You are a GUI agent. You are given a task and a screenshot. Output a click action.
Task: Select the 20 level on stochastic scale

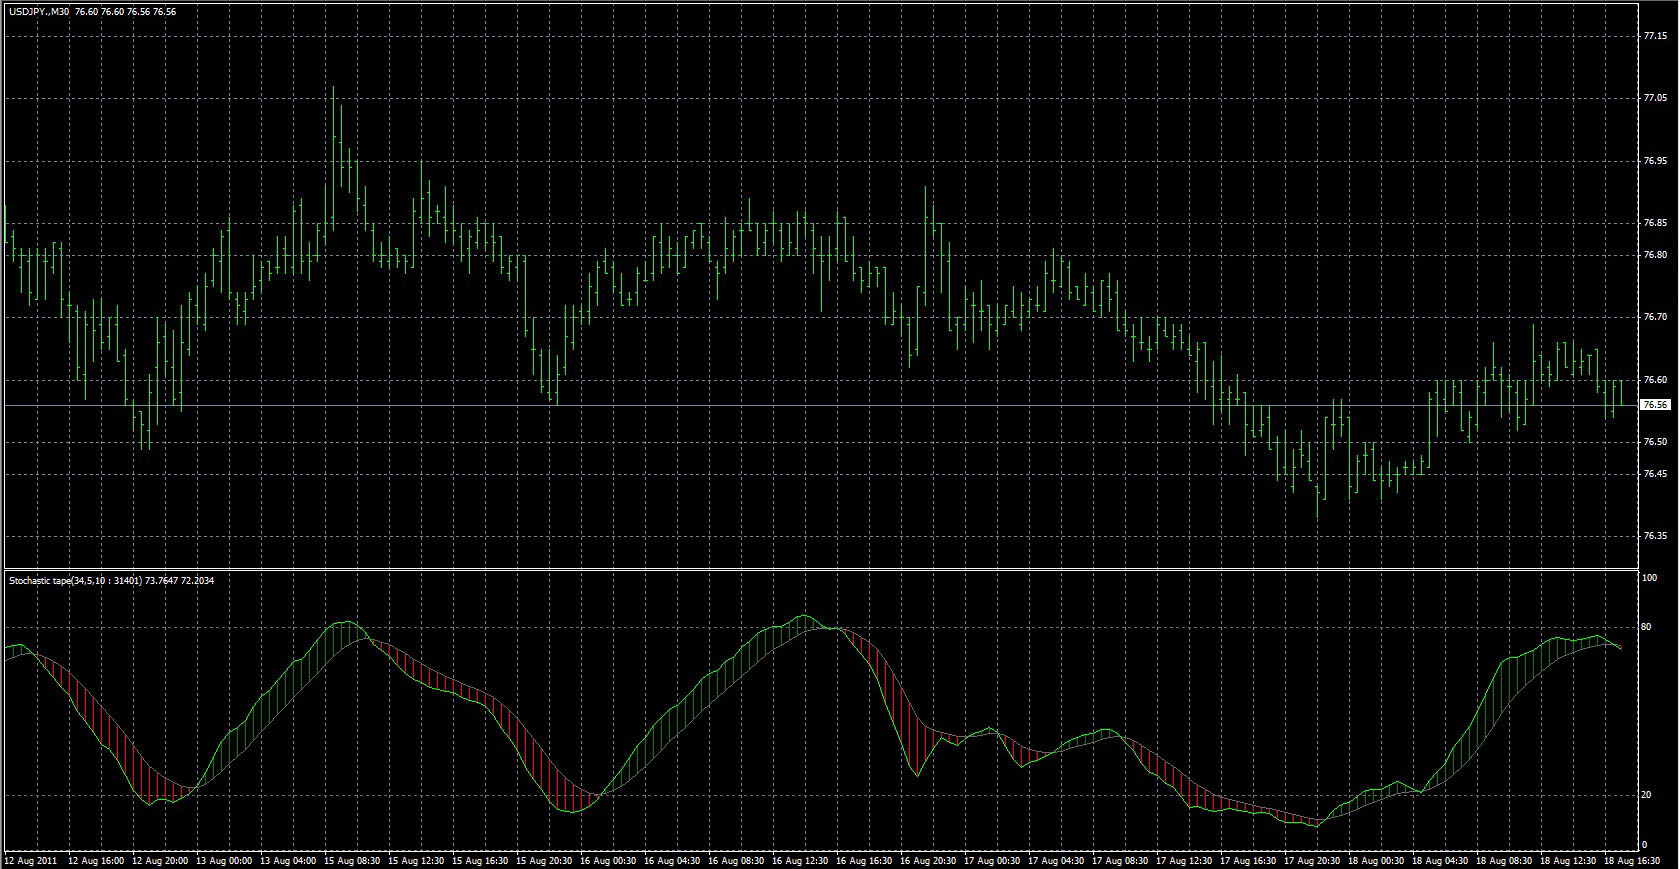pyautogui.click(x=1647, y=795)
